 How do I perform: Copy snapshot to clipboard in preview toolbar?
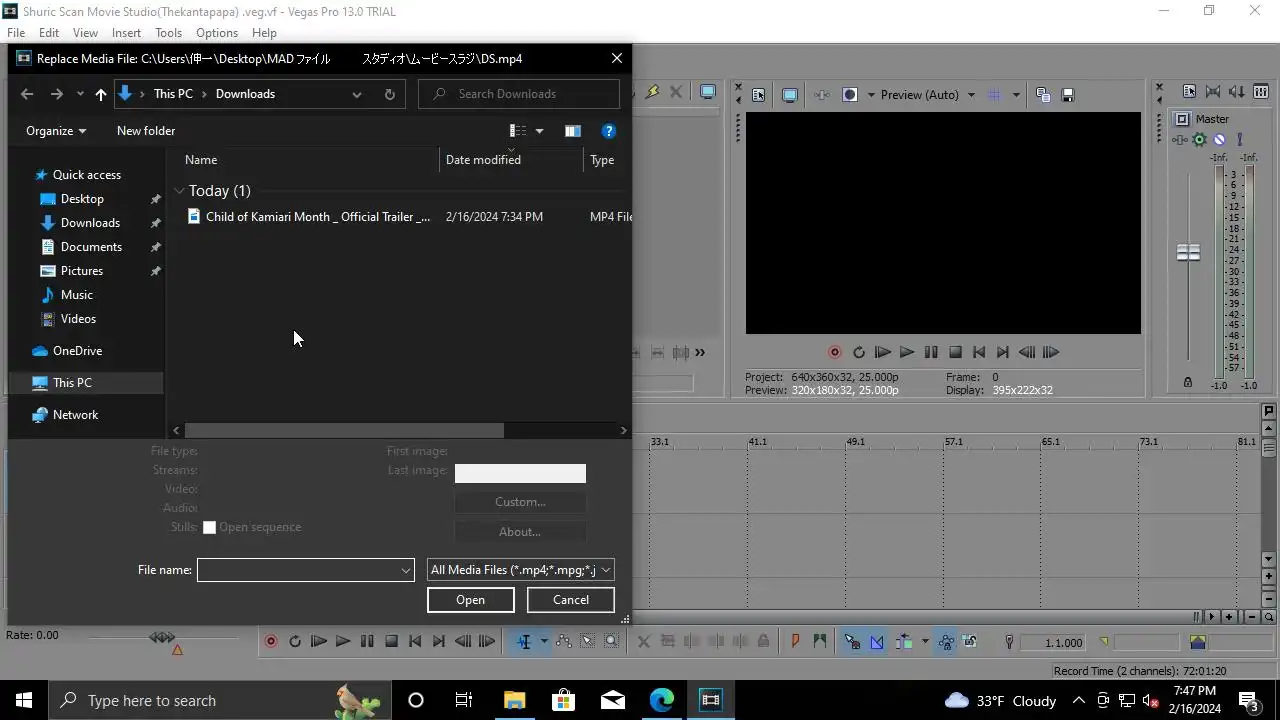pyautogui.click(x=1043, y=95)
